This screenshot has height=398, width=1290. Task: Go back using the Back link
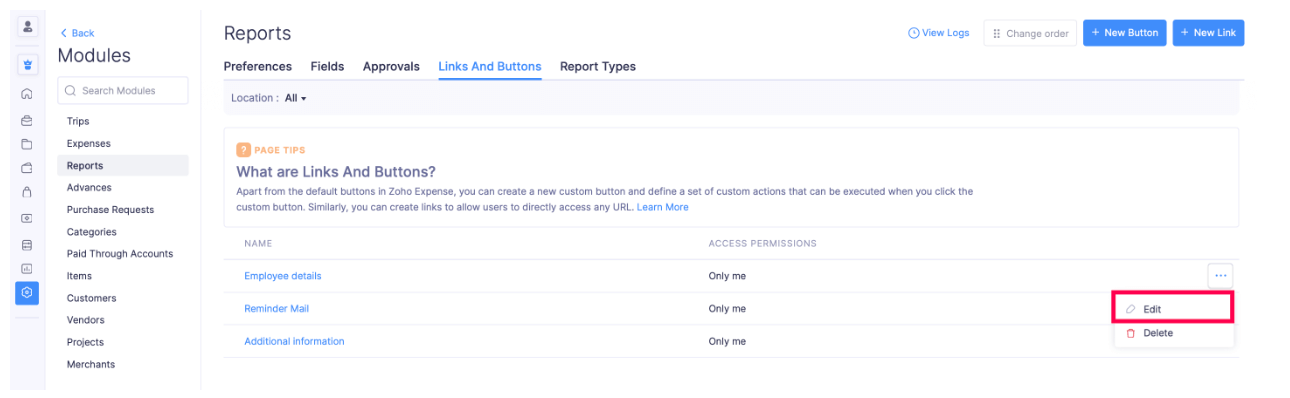(77, 33)
